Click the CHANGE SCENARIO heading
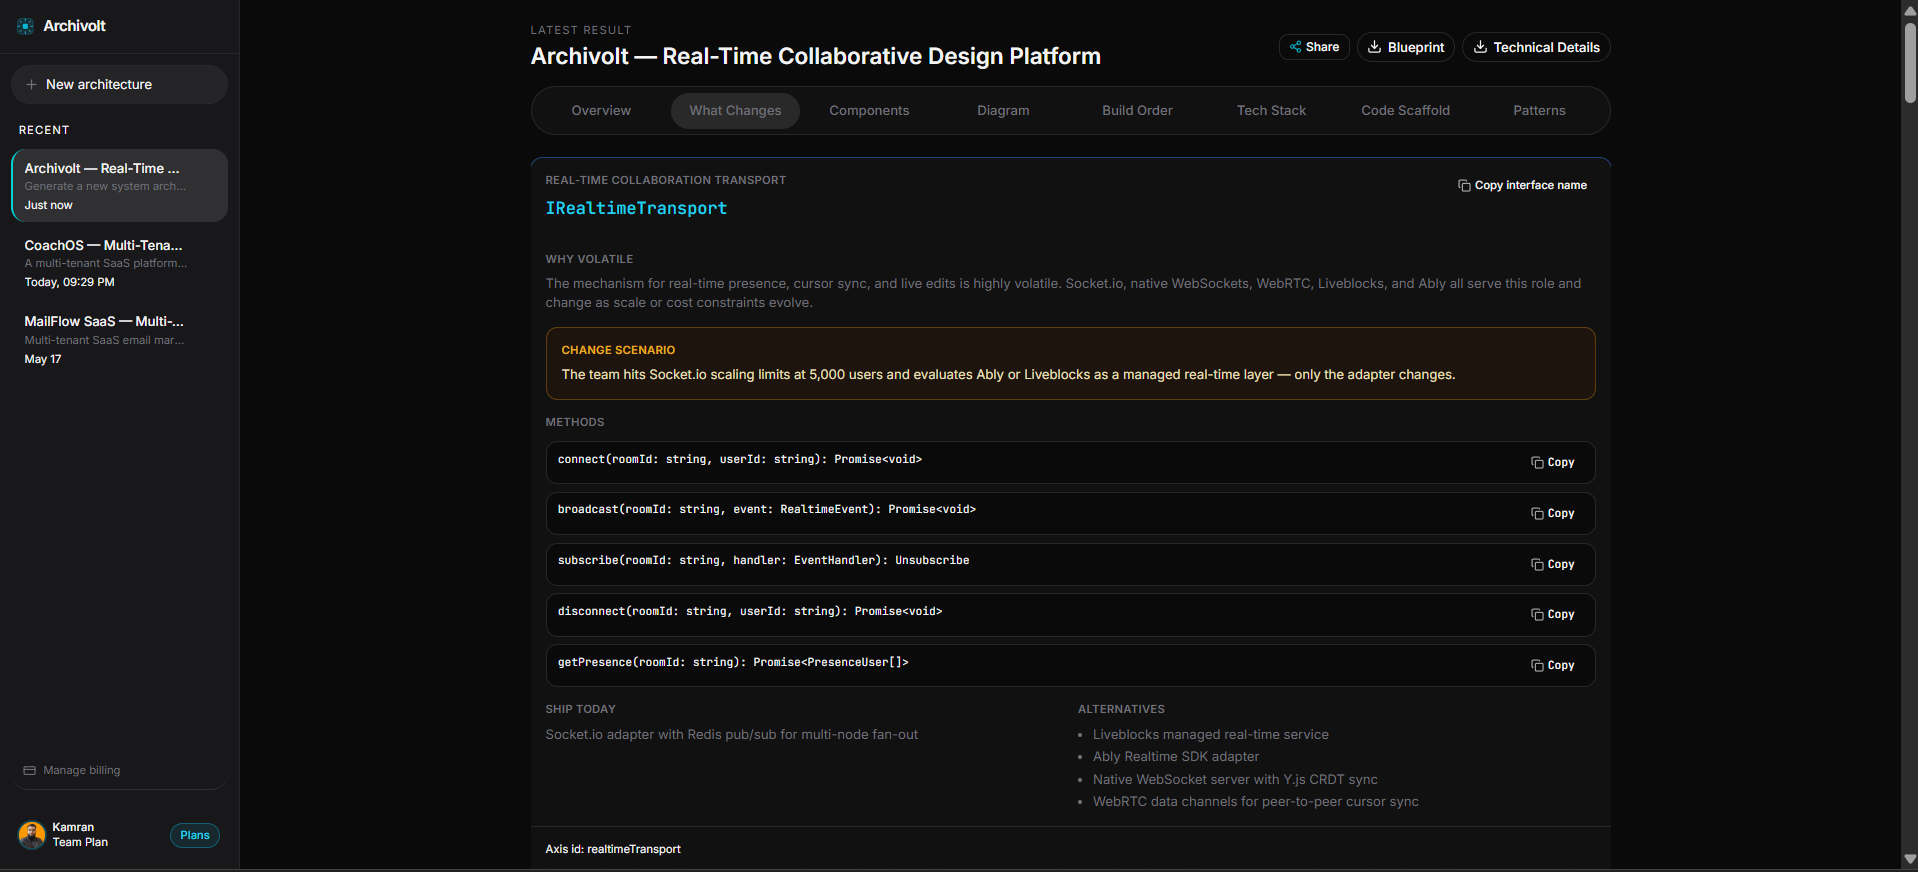 618,350
